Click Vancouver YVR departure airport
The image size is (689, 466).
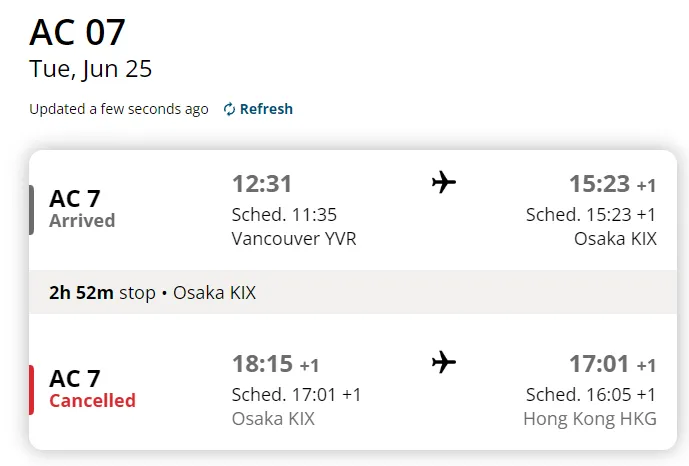(294, 239)
